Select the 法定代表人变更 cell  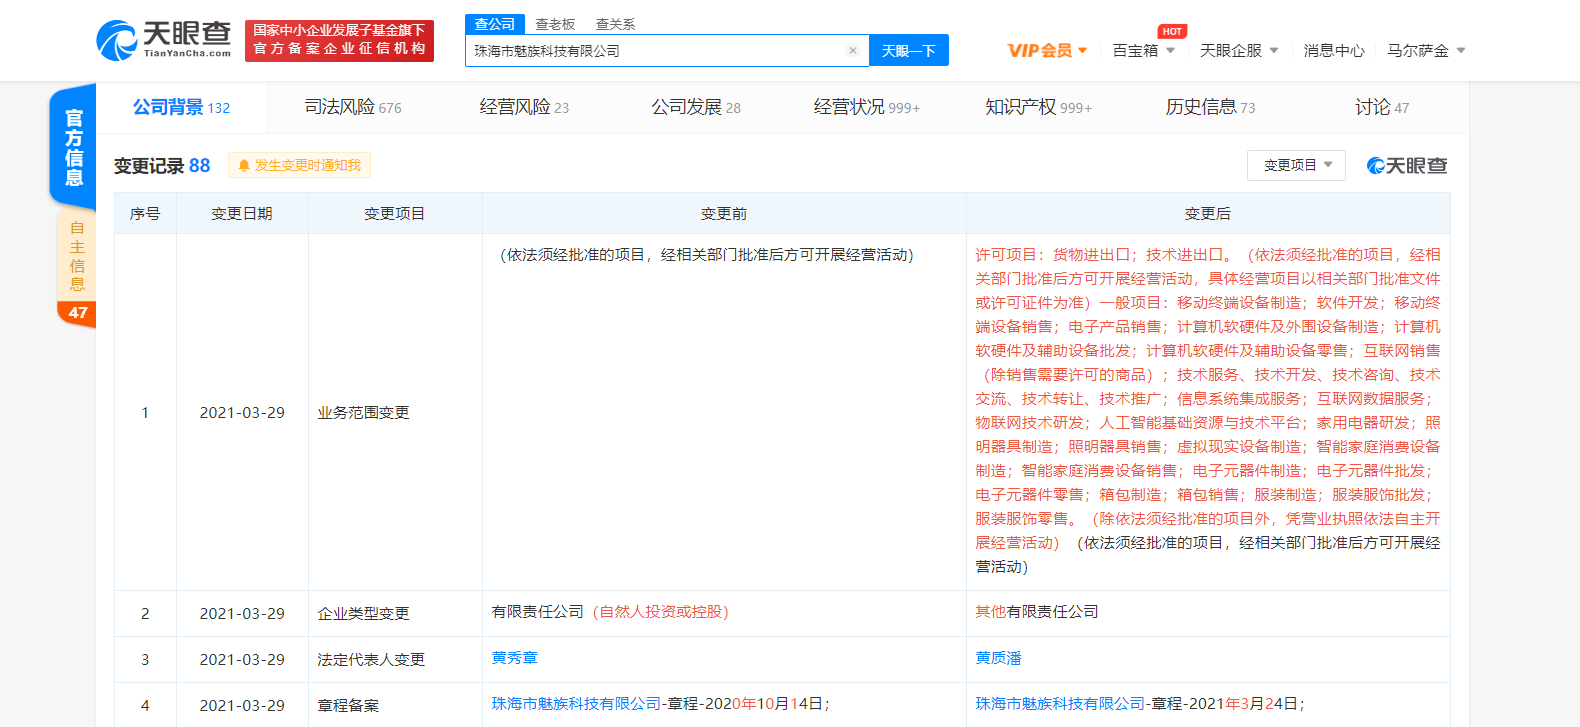click(395, 660)
